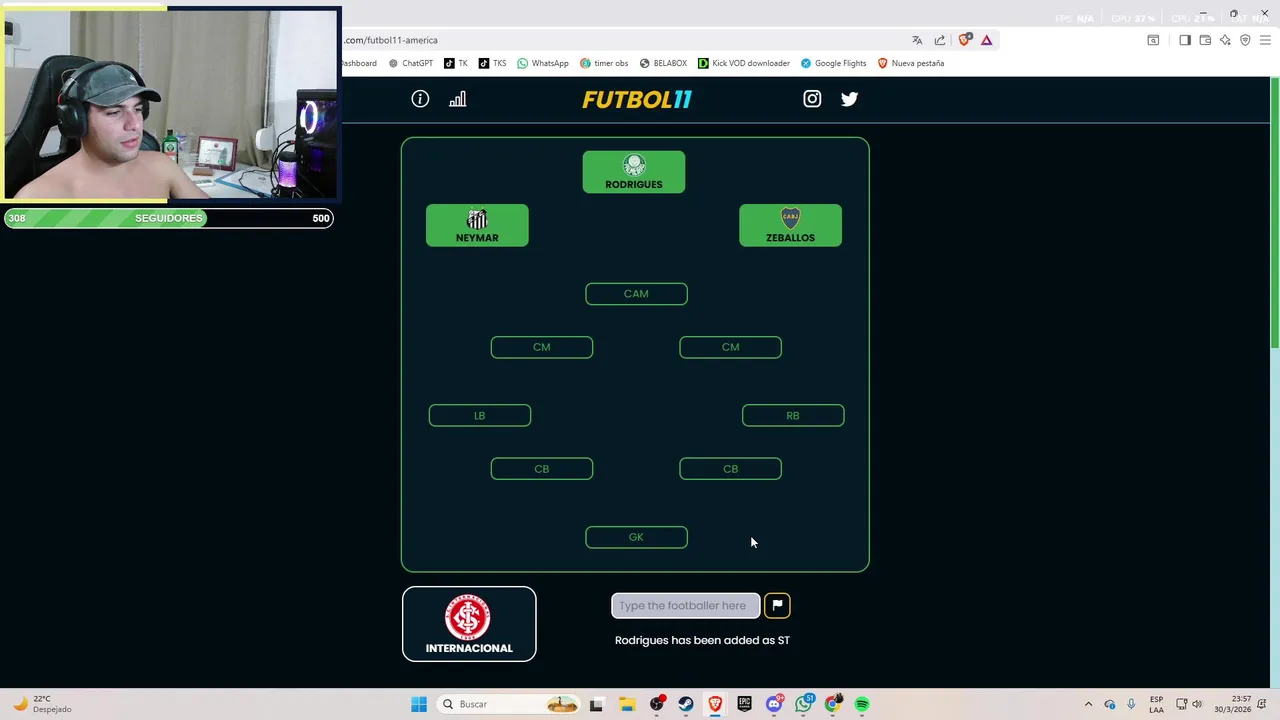The height and width of the screenshot is (720, 1280).
Task: Select the GK position slot
Action: point(636,537)
